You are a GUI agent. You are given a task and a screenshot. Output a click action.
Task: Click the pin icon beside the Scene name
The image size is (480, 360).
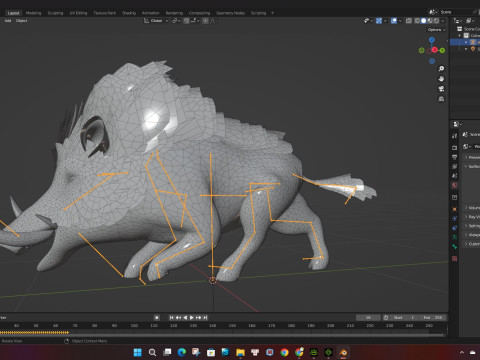click(x=475, y=12)
